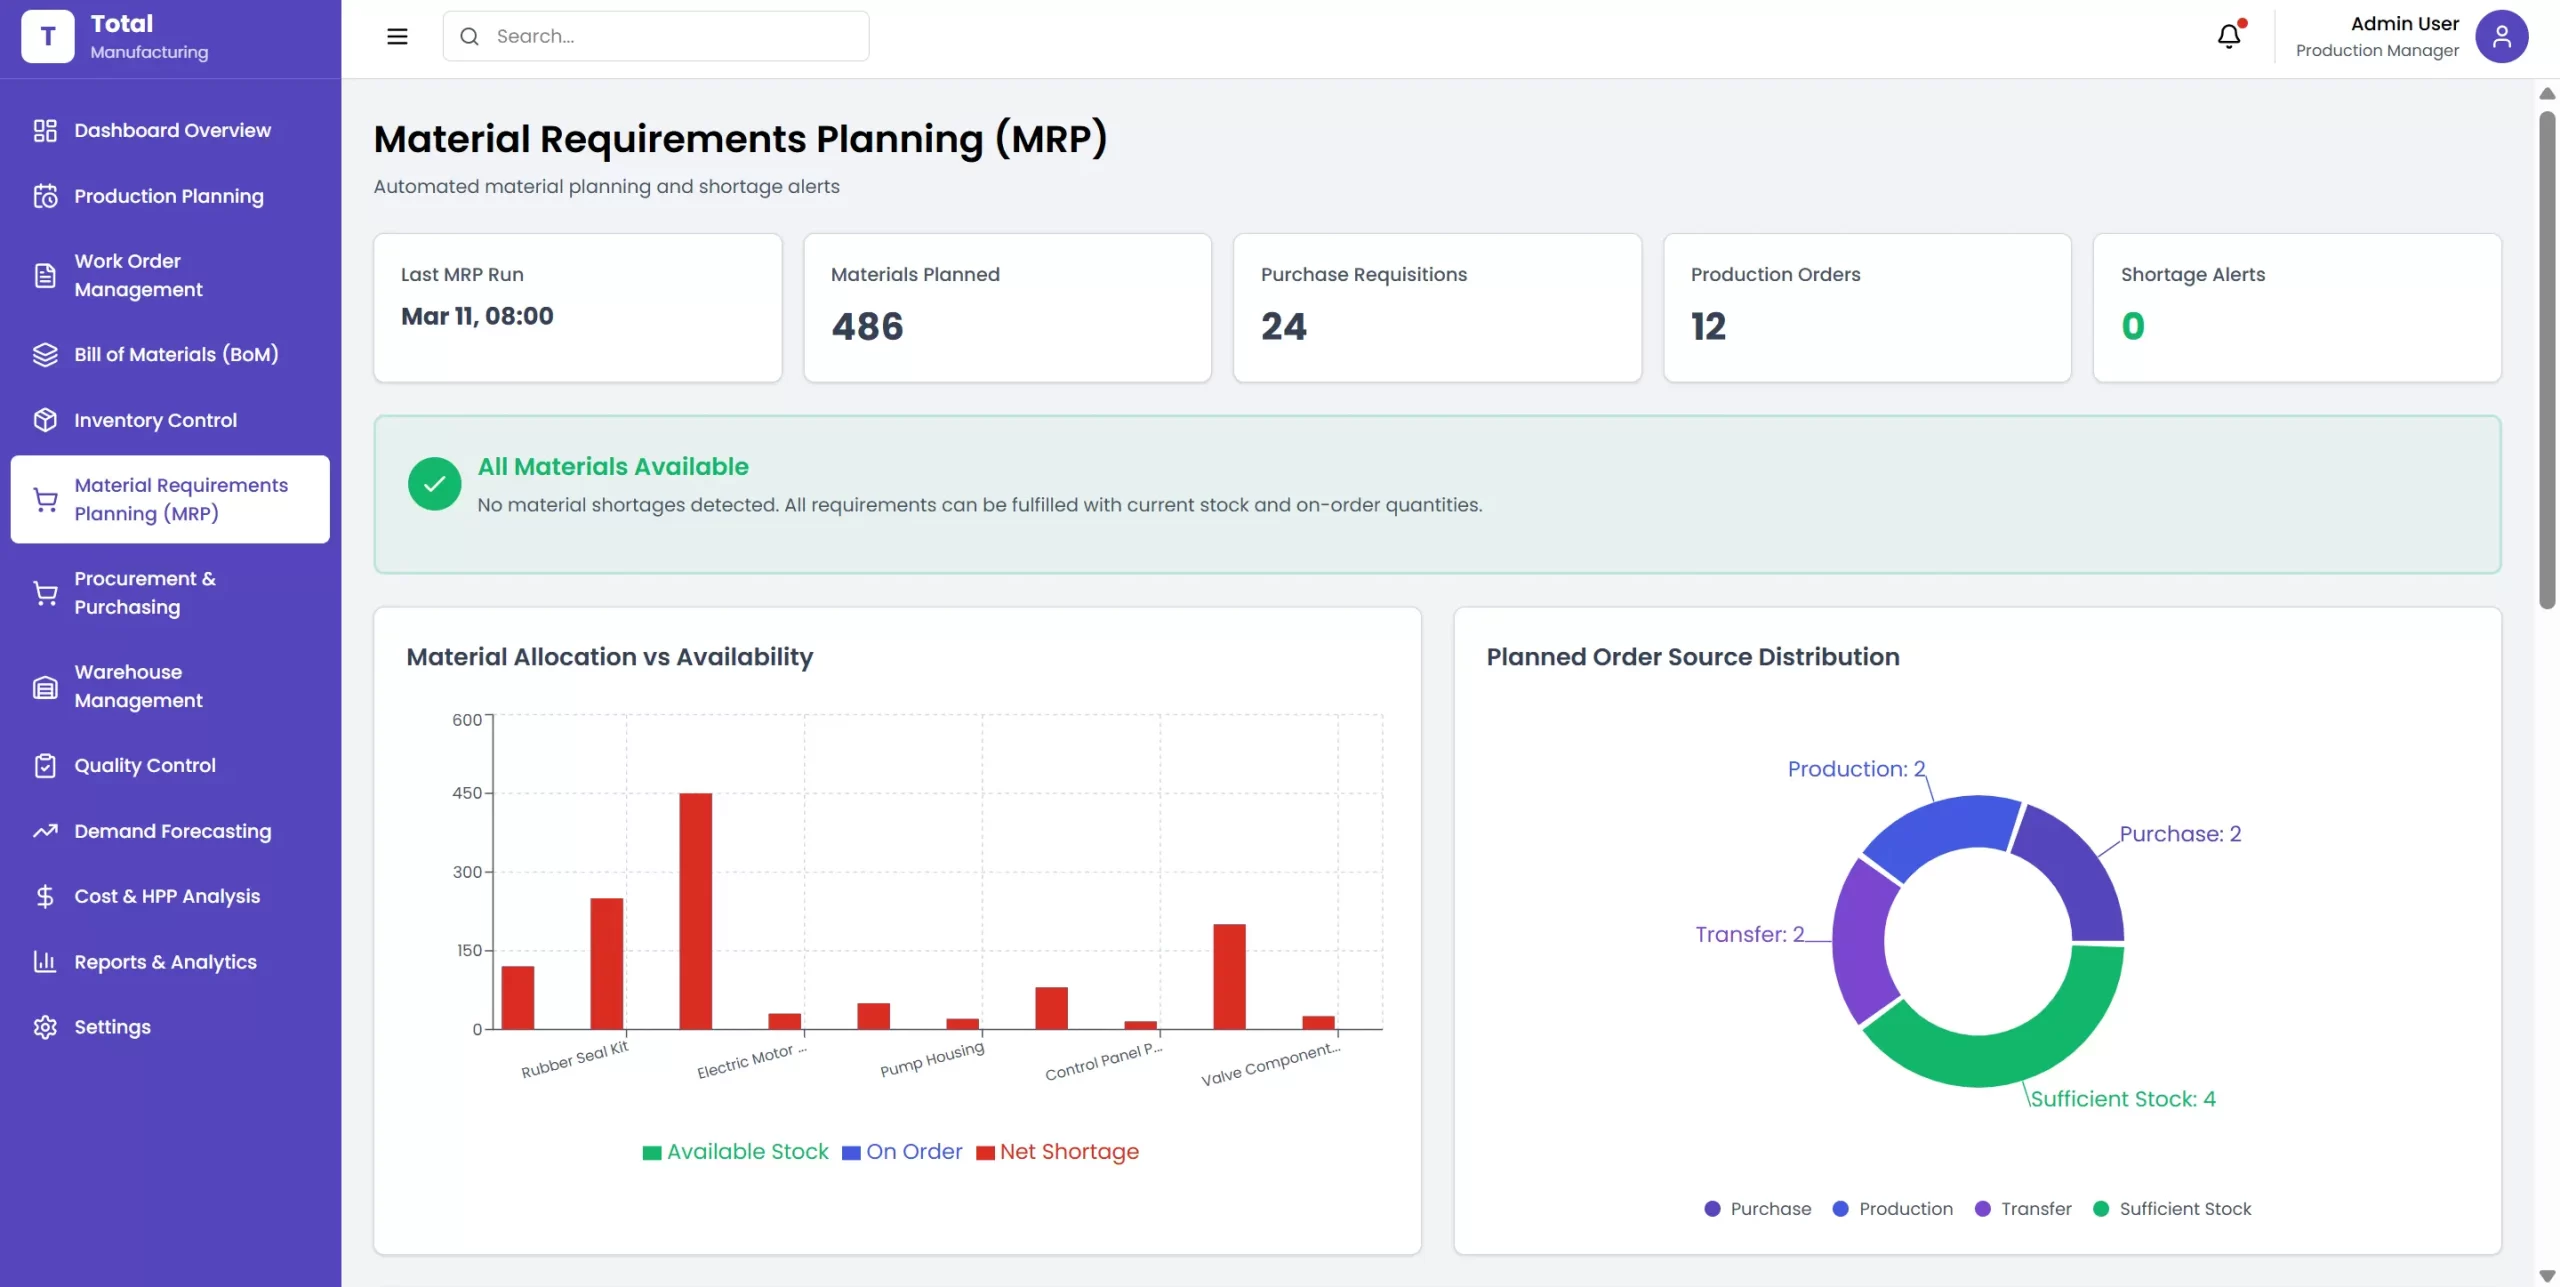This screenshot has width=2560, height=1287.
Task: Click the Inventory Control box icon
Action: pyautogui.click(x=45, y=420)
